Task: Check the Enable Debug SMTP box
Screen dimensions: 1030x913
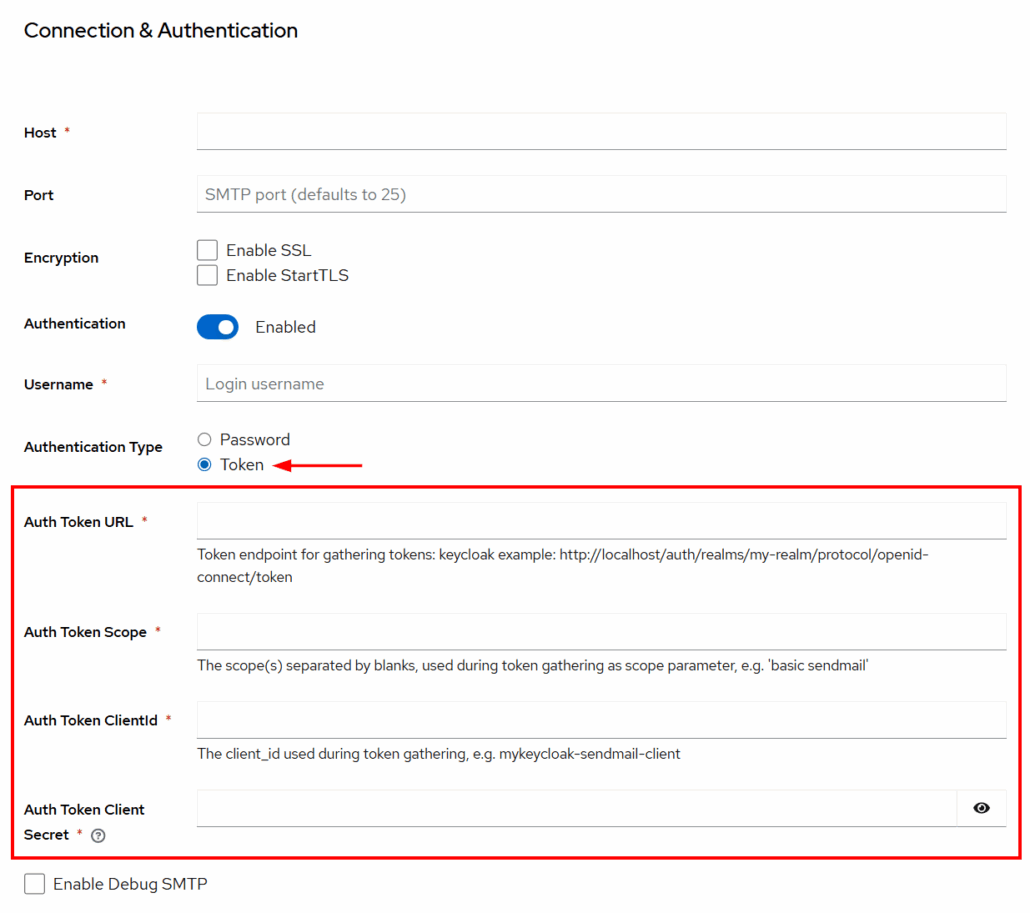Action: click(35, 884)
